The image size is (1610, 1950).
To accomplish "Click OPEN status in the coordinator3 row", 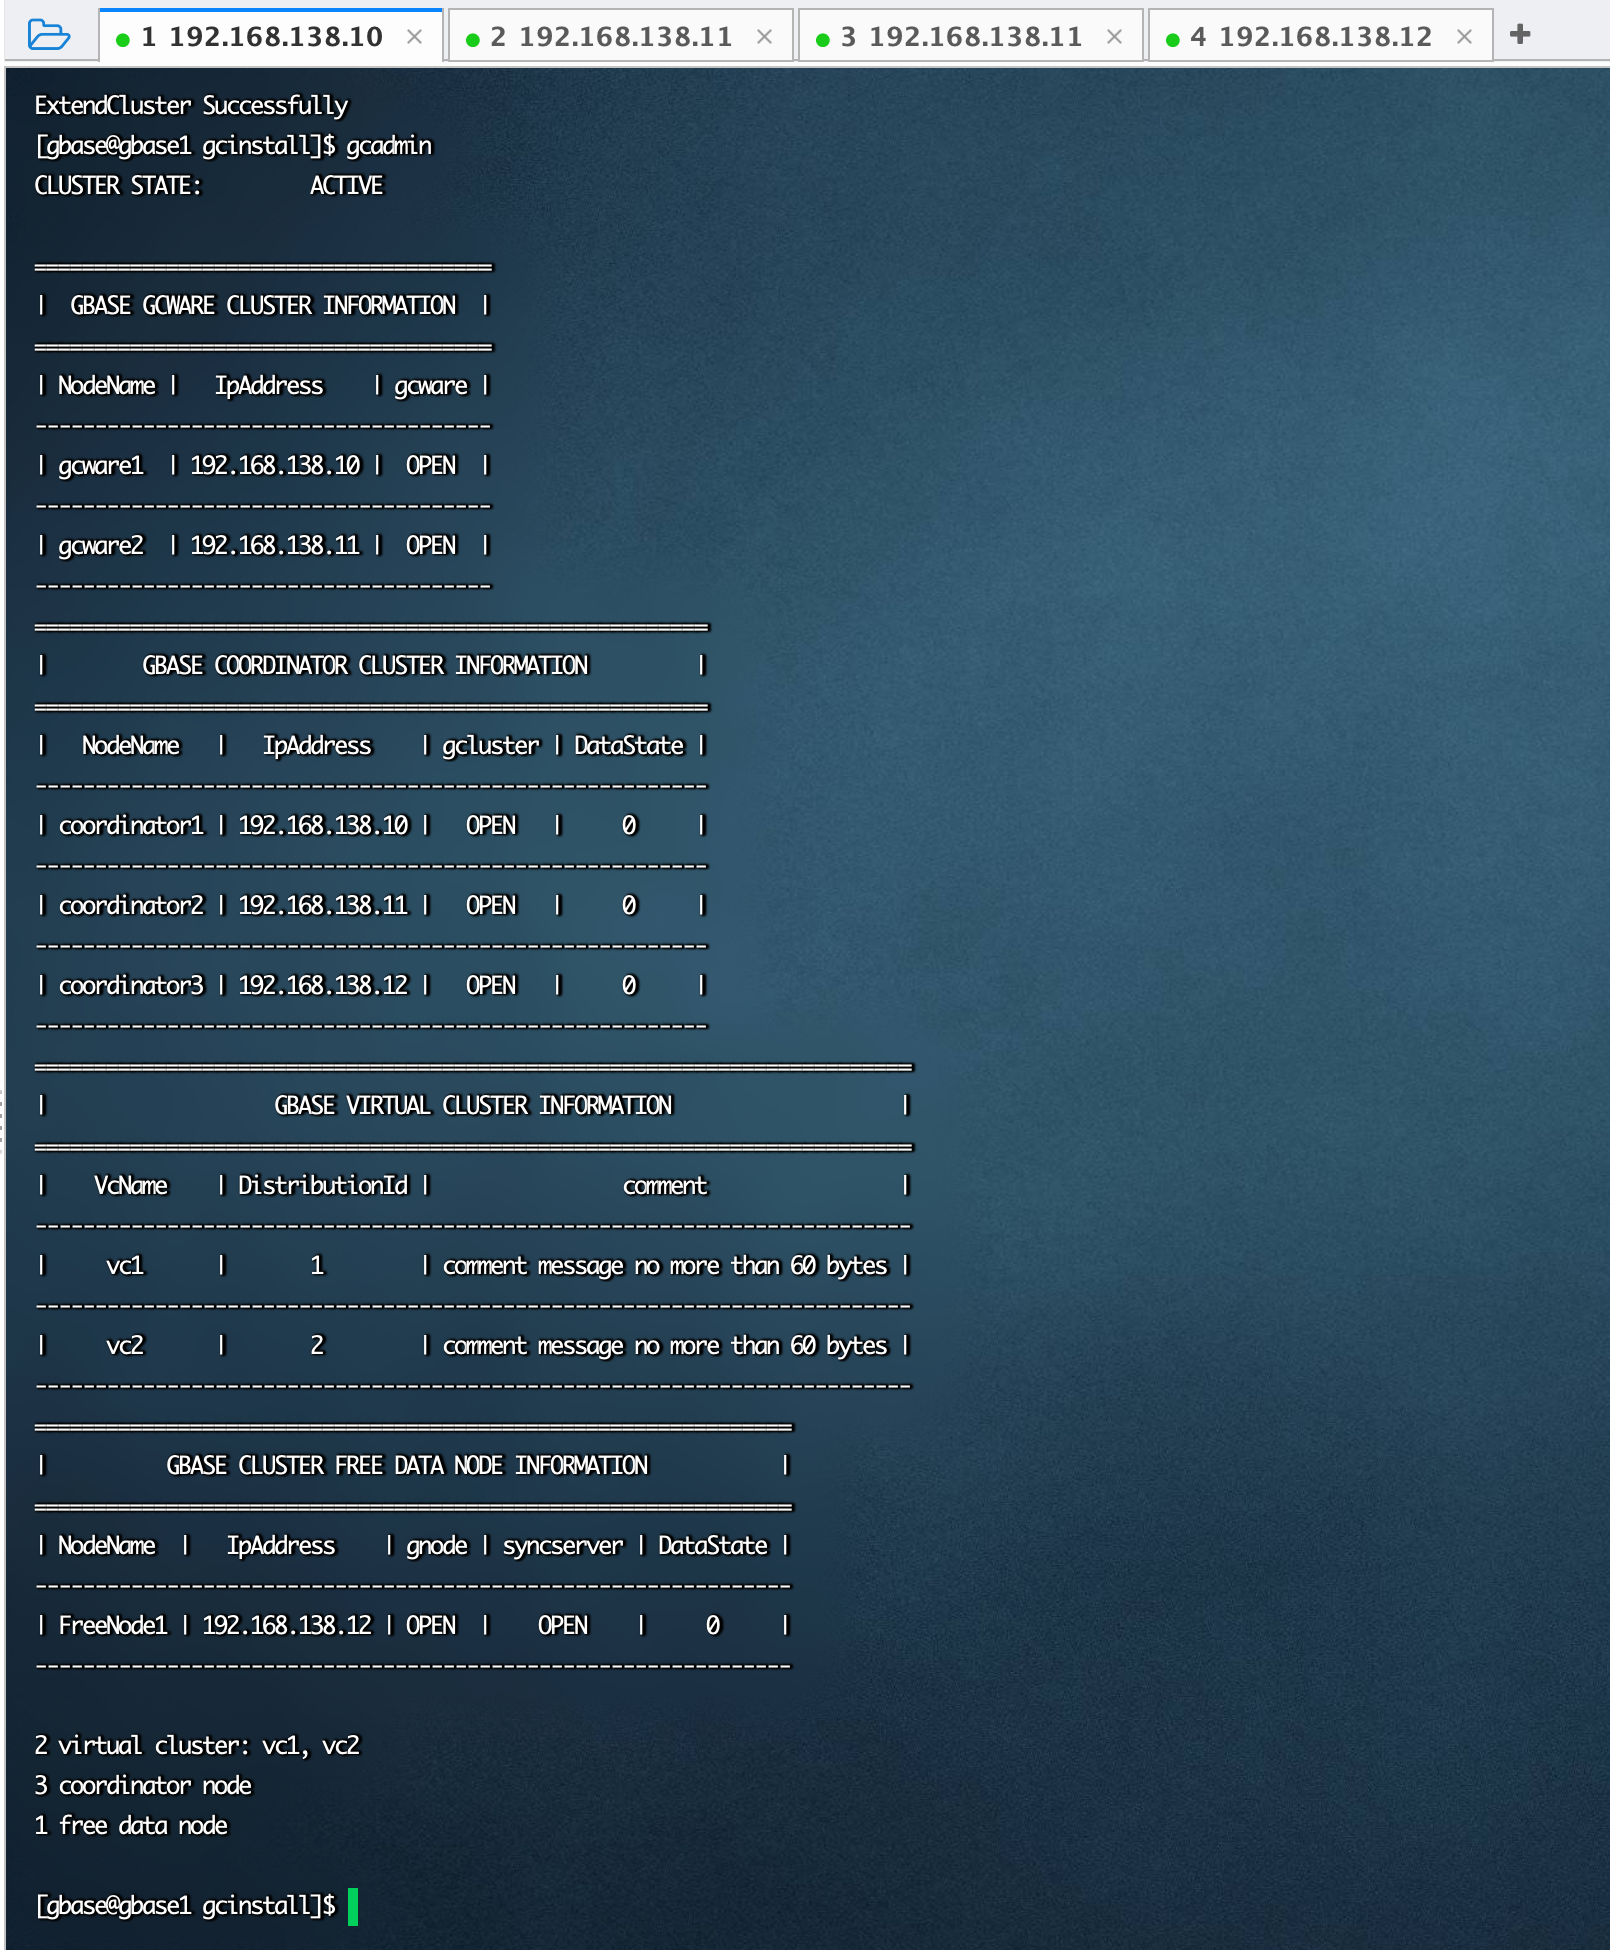I will 491,986.
